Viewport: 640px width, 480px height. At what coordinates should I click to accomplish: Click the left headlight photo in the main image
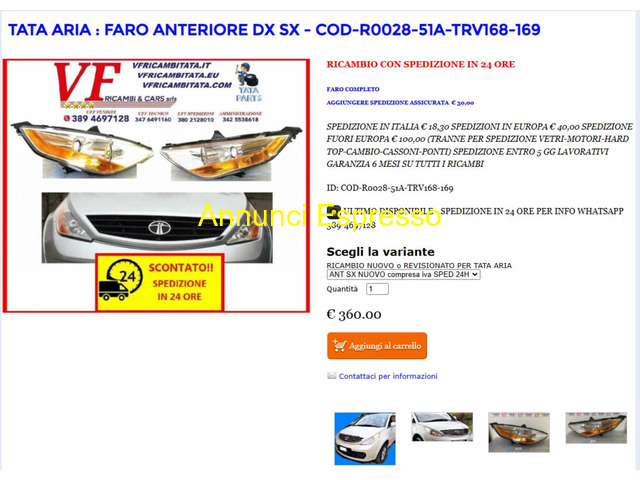83,150
